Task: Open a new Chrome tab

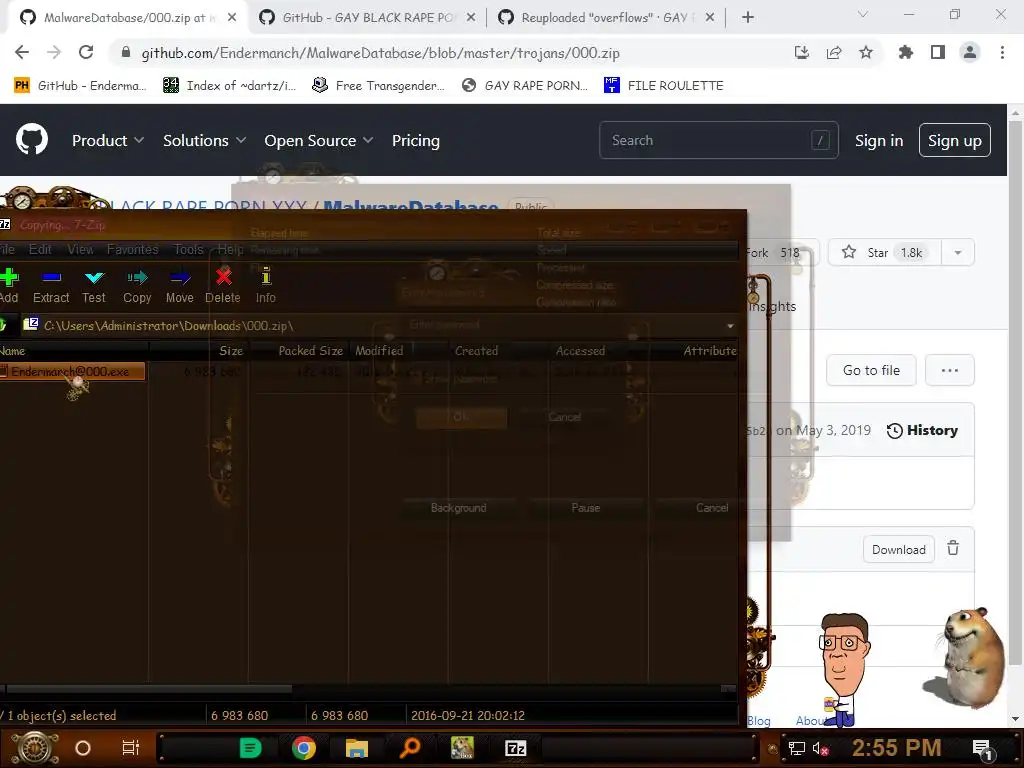Action: coord(748,18)
